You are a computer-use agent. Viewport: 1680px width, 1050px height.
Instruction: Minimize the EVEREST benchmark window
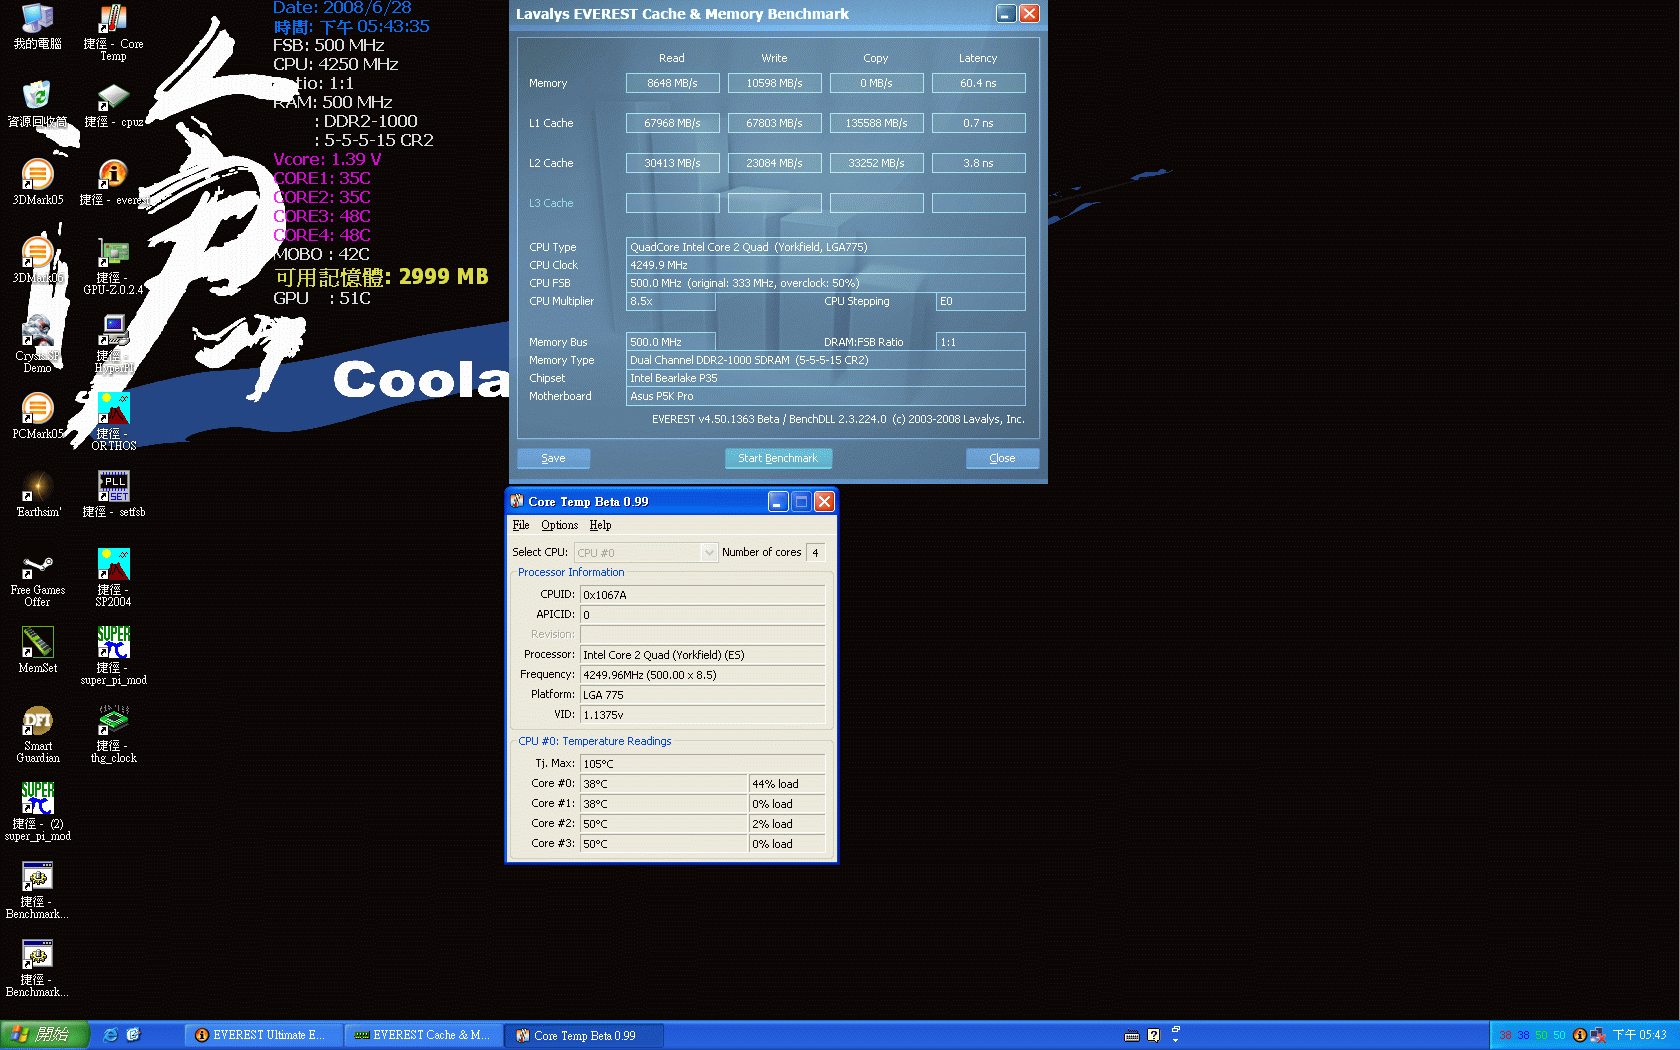[x=1006, y=13]
